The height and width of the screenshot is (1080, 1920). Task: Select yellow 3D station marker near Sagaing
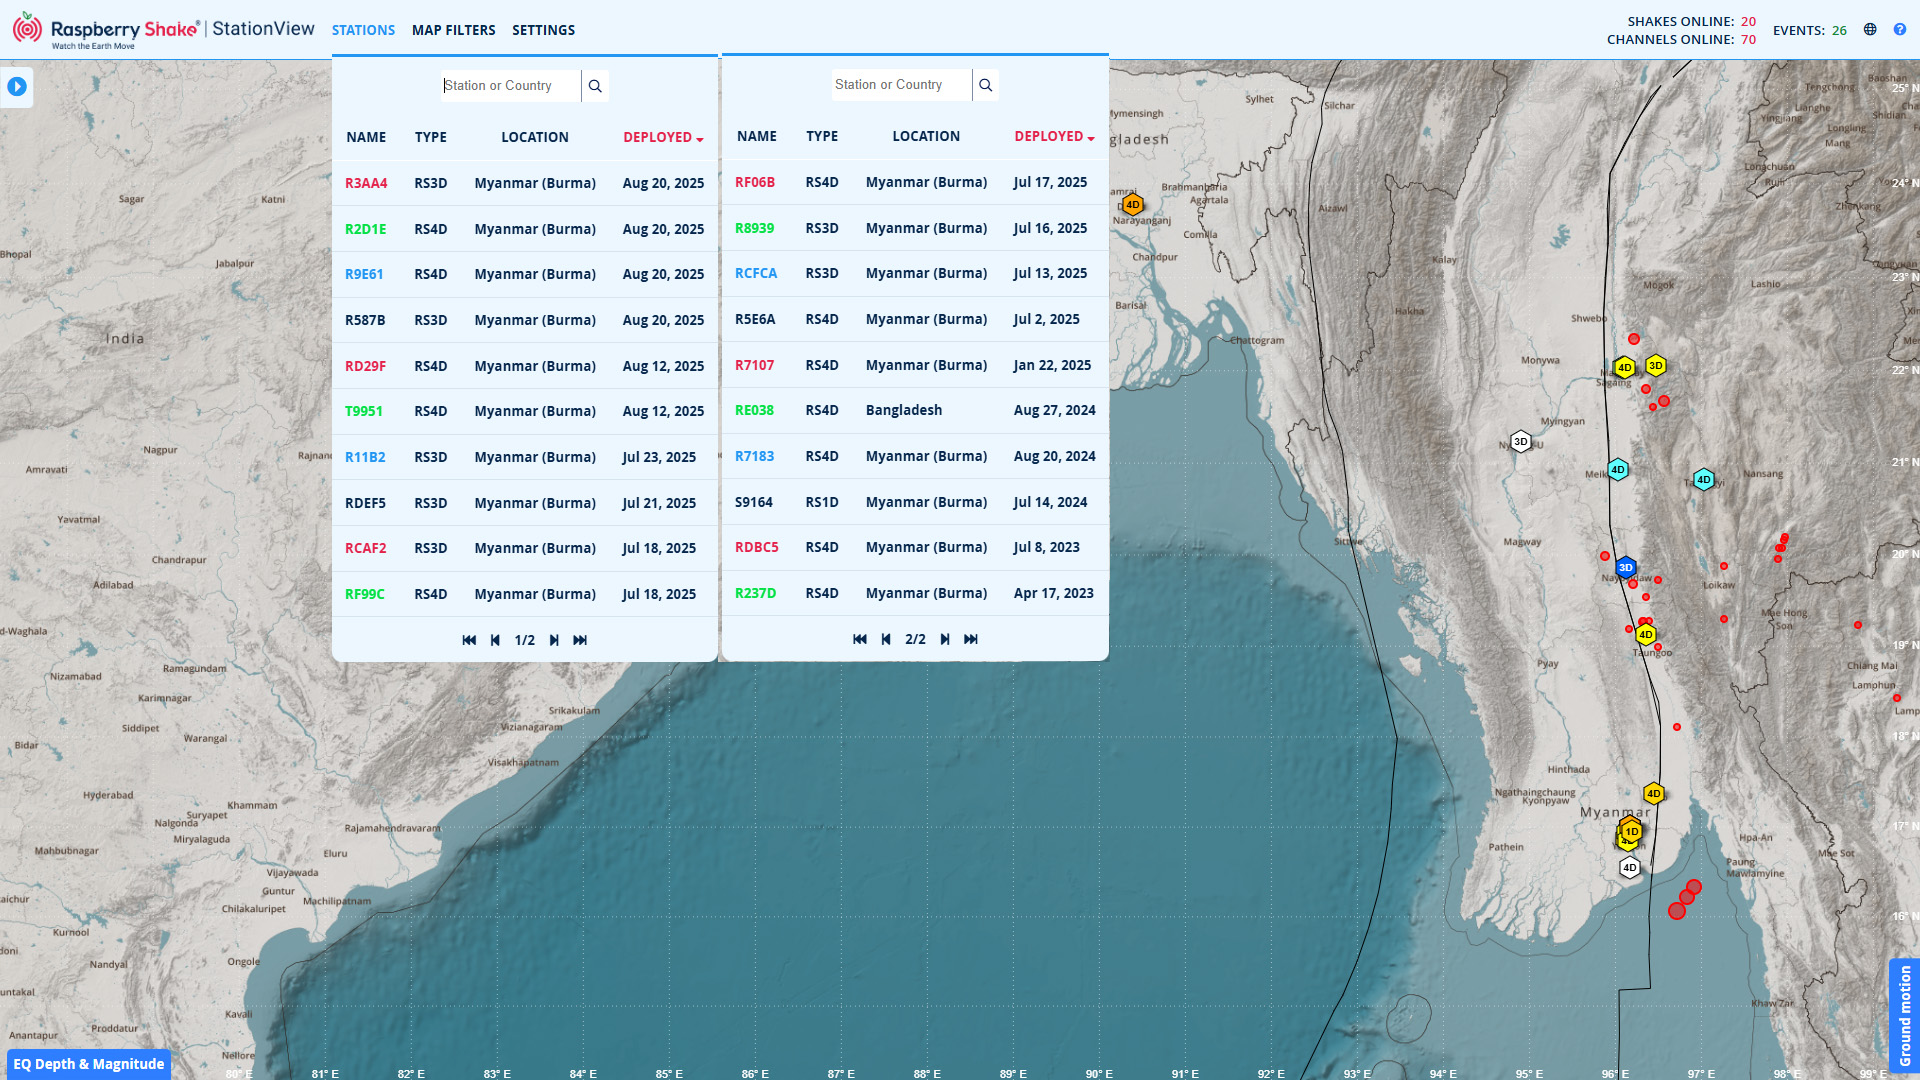click(x=1656, y=365)
